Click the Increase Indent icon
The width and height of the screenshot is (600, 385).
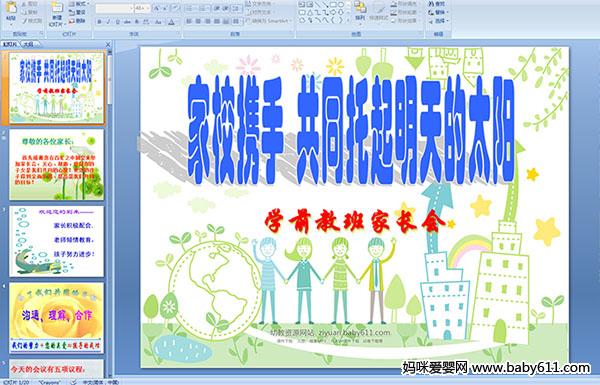[226, 8]
